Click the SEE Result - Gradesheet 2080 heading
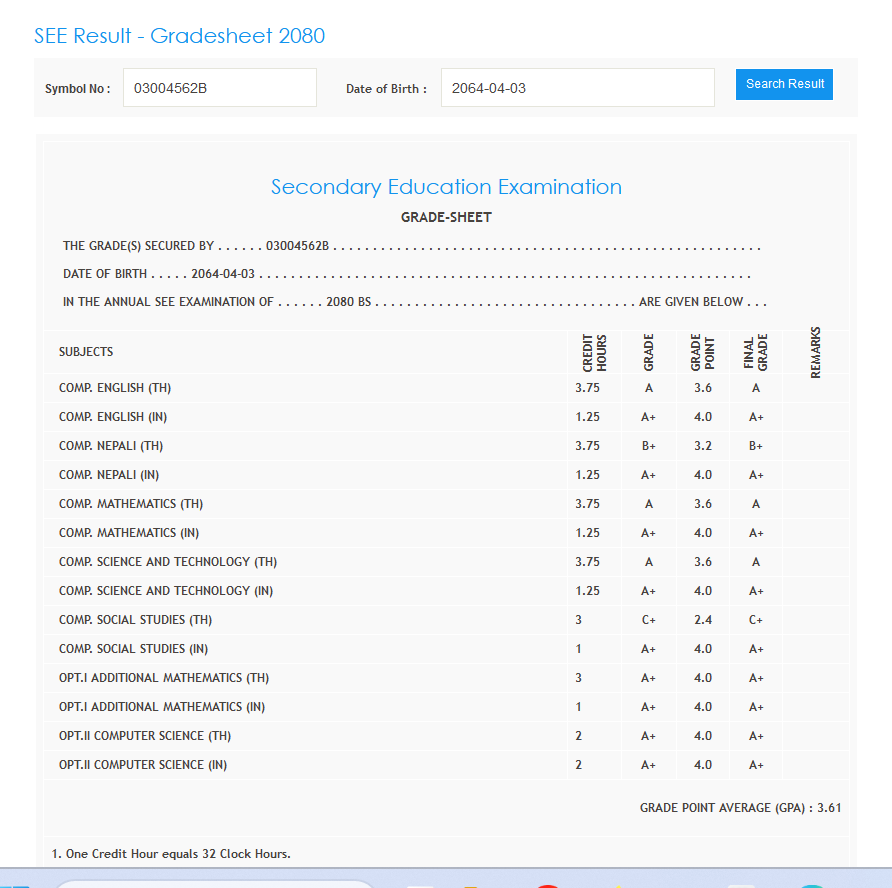Viewport: 892px width, 888px height. [179, 36]
